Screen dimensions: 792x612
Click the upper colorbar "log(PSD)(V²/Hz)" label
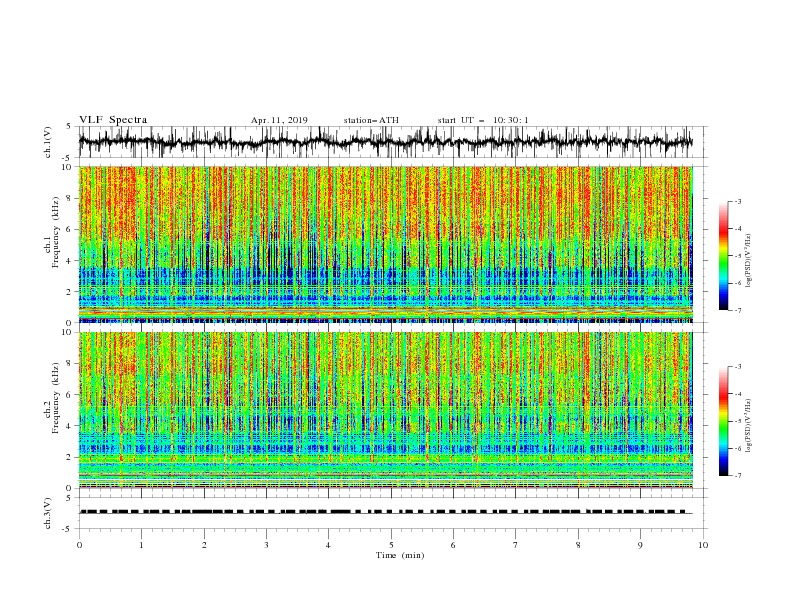point(749,260)
